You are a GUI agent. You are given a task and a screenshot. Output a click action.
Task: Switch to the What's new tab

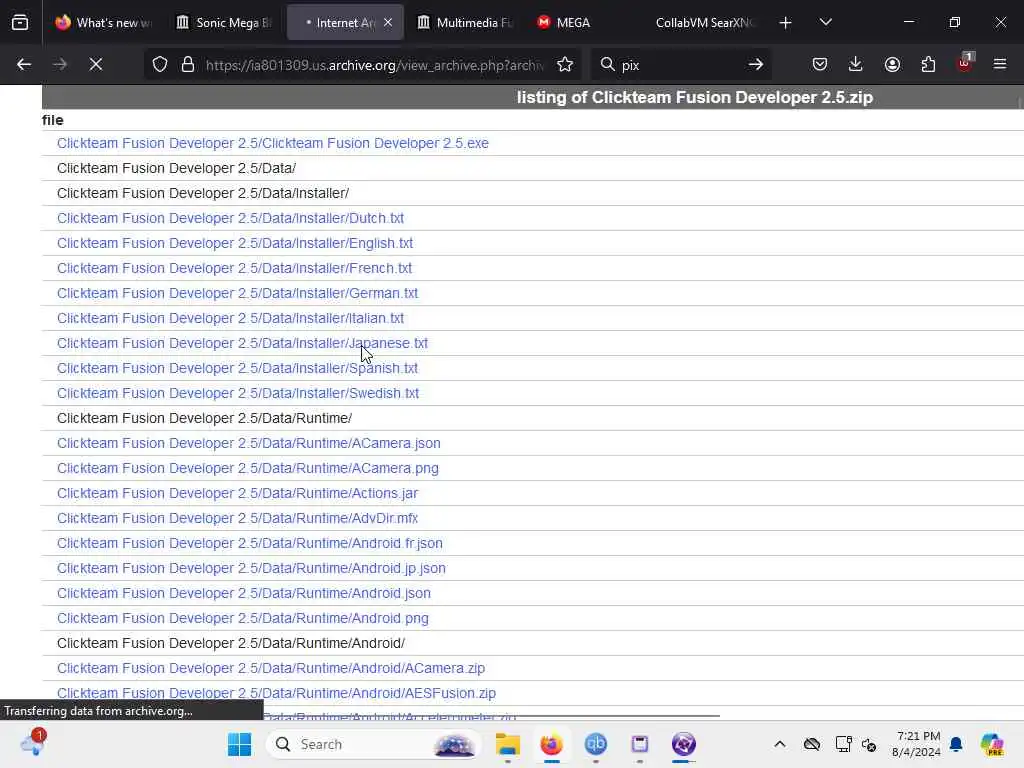[104, 23]
